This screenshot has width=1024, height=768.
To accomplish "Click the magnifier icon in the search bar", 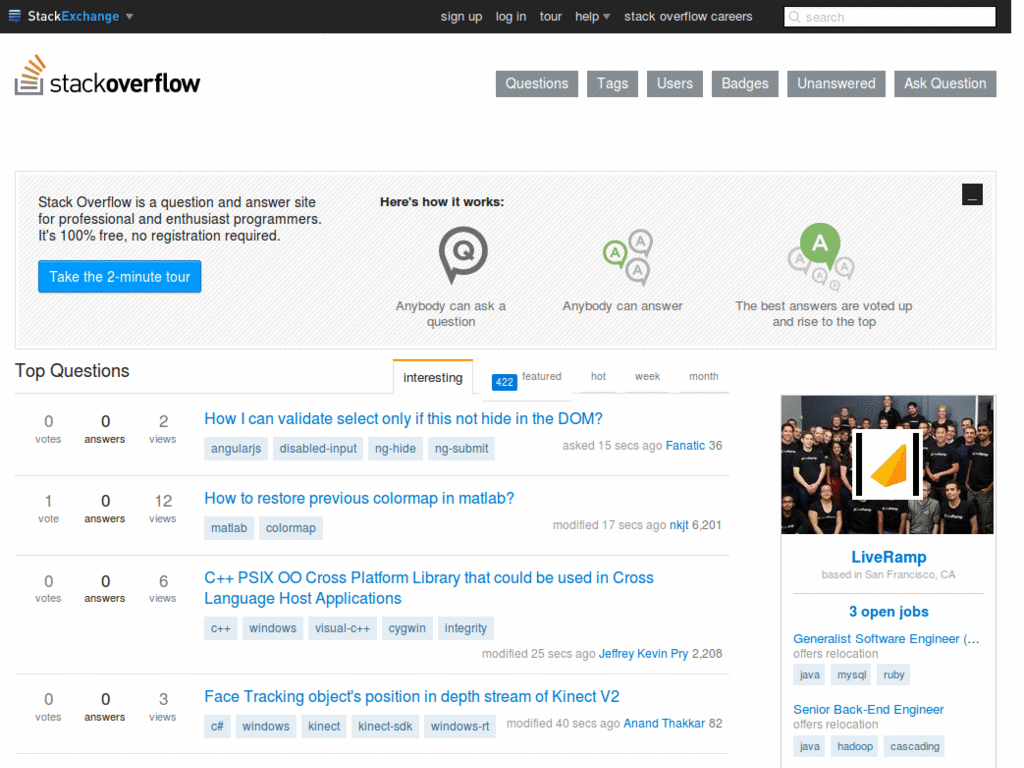I will pos(795,16).
